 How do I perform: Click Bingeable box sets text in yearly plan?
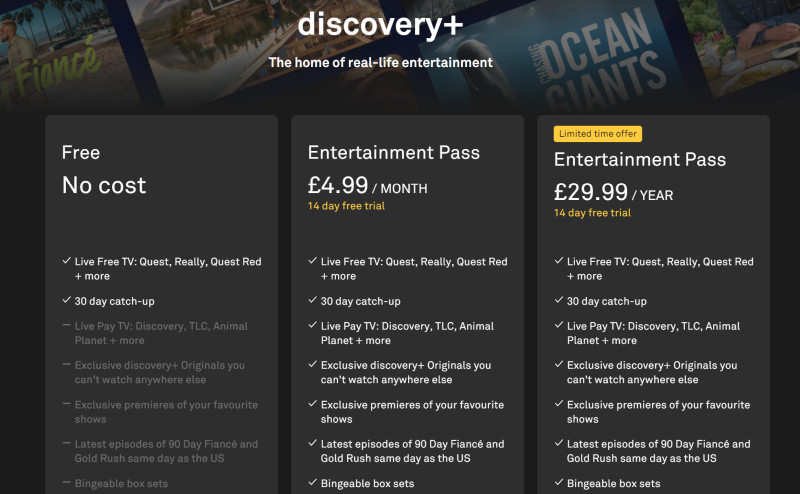(x=613, y=483)
